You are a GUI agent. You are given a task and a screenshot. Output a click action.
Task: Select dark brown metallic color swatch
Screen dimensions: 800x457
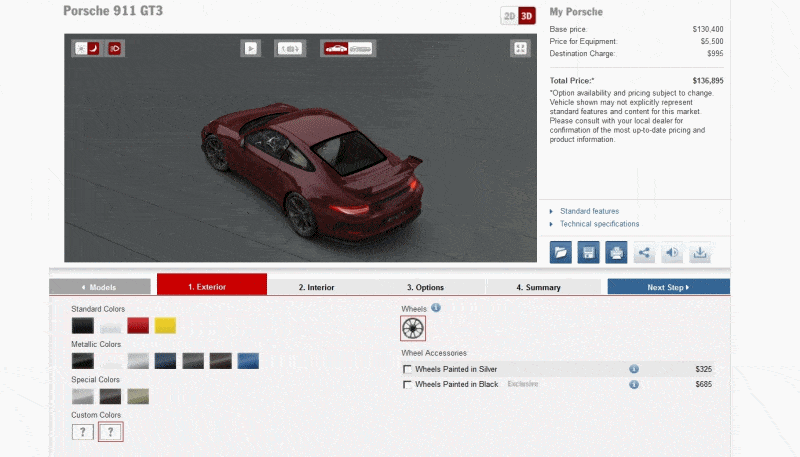coord(220,361)
